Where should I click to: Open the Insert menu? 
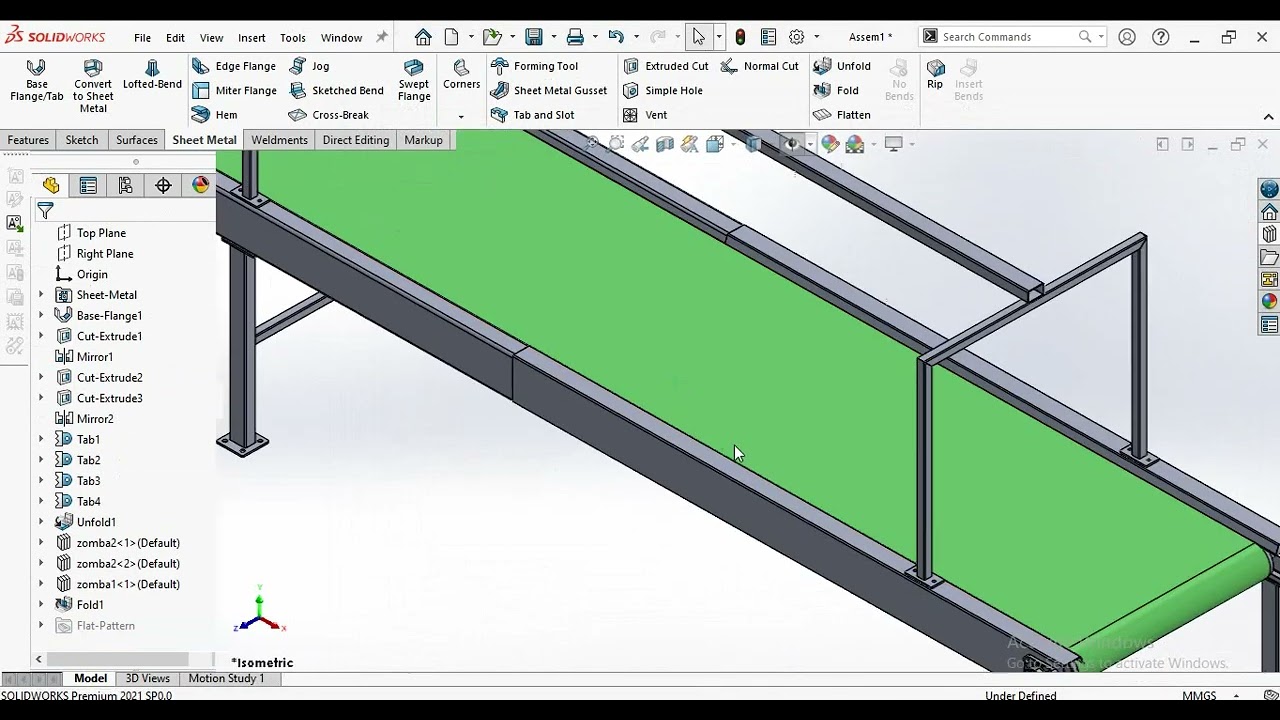[252, 38]
